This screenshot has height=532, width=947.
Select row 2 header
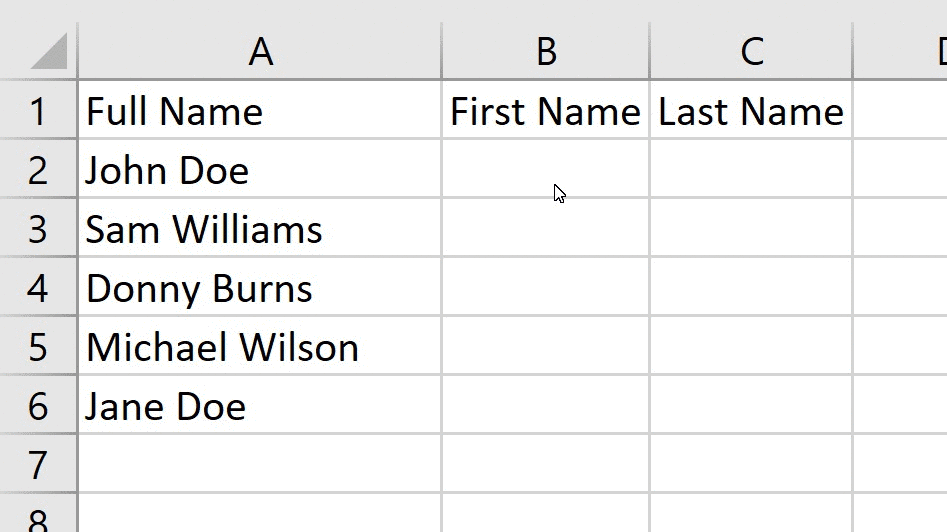coord(38,170)
